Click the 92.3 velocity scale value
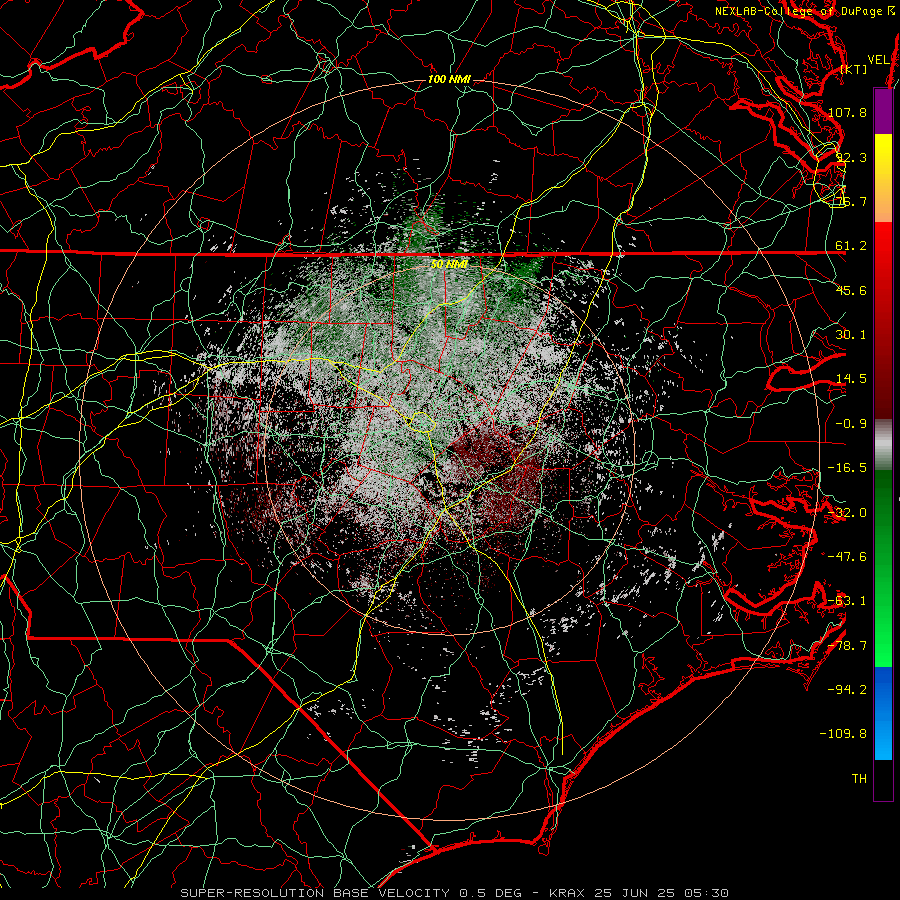The image size is (900, 900). (x=851, y=157)
